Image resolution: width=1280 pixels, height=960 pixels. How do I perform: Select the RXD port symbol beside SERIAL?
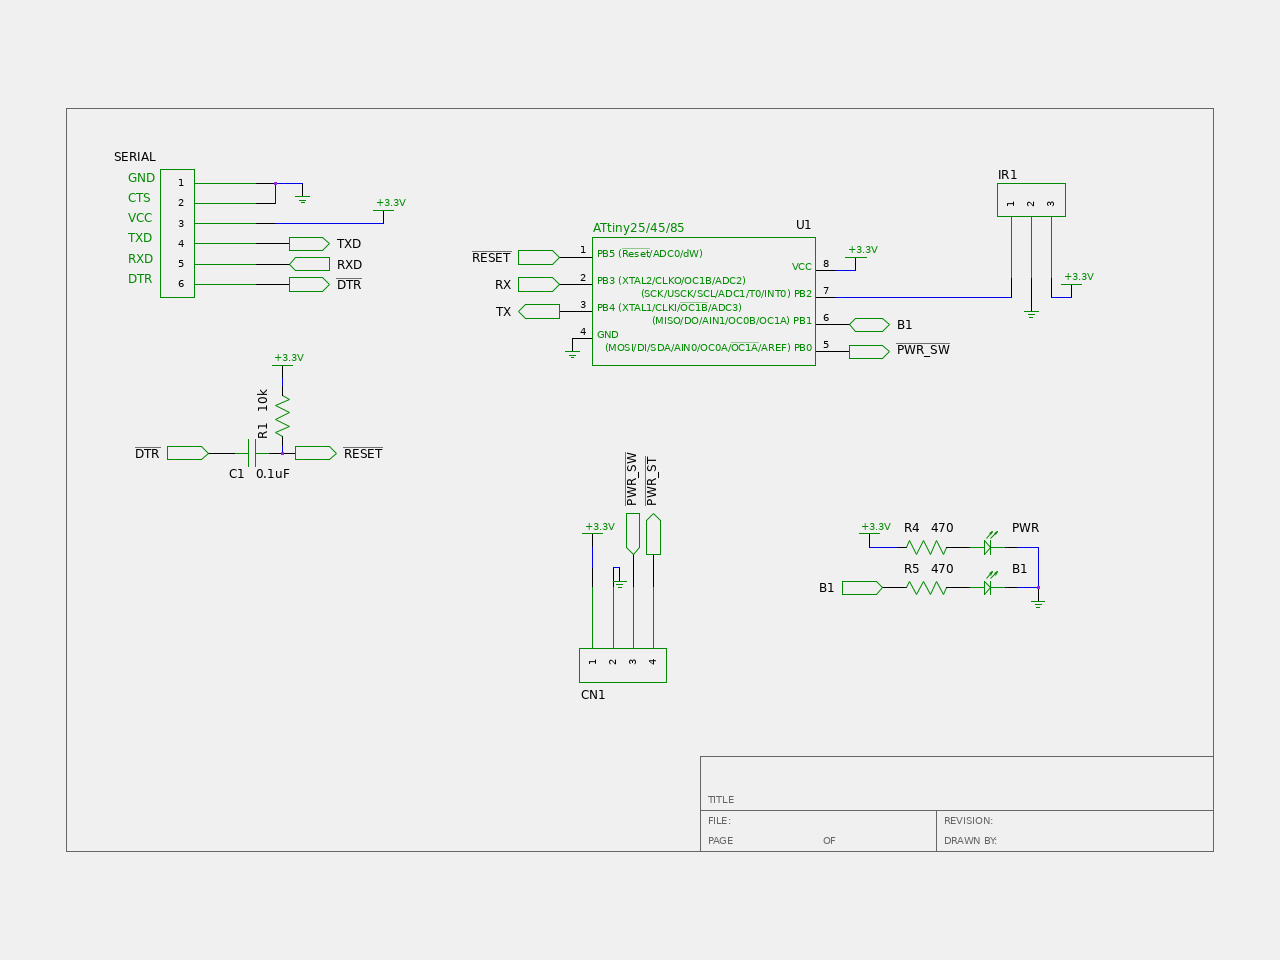tap(309, 264)
